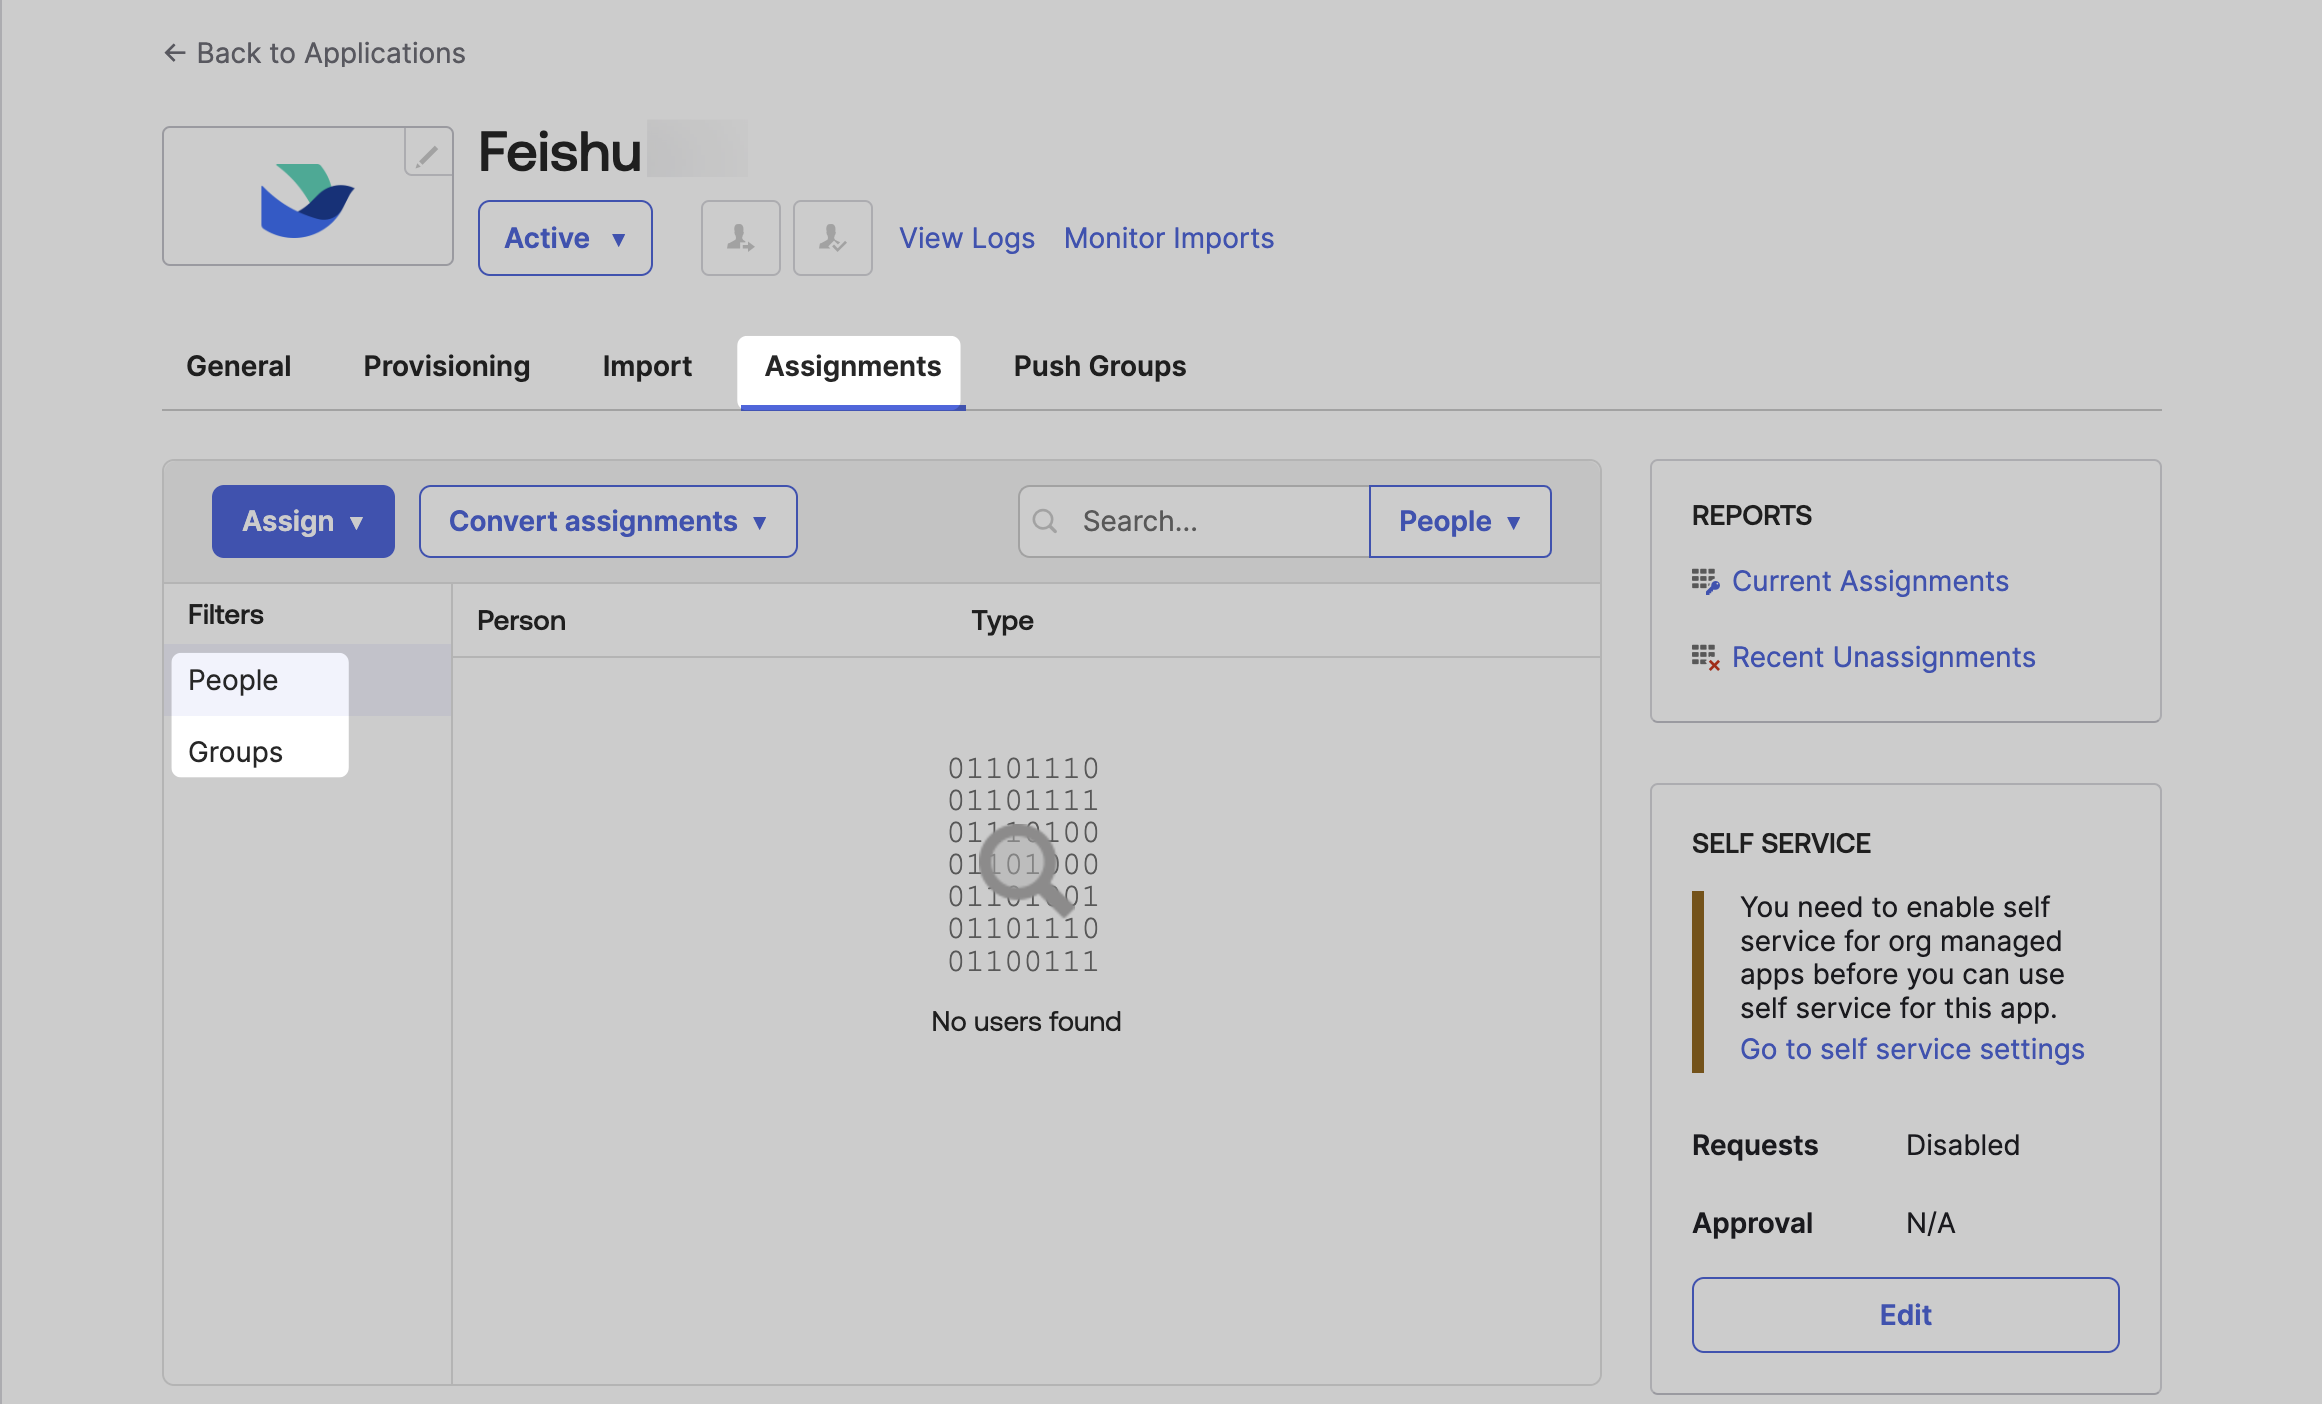Click the back arrow beside Back to Applications
The height and width of the screenshot is (1404, 2322).
pos(174,52)
